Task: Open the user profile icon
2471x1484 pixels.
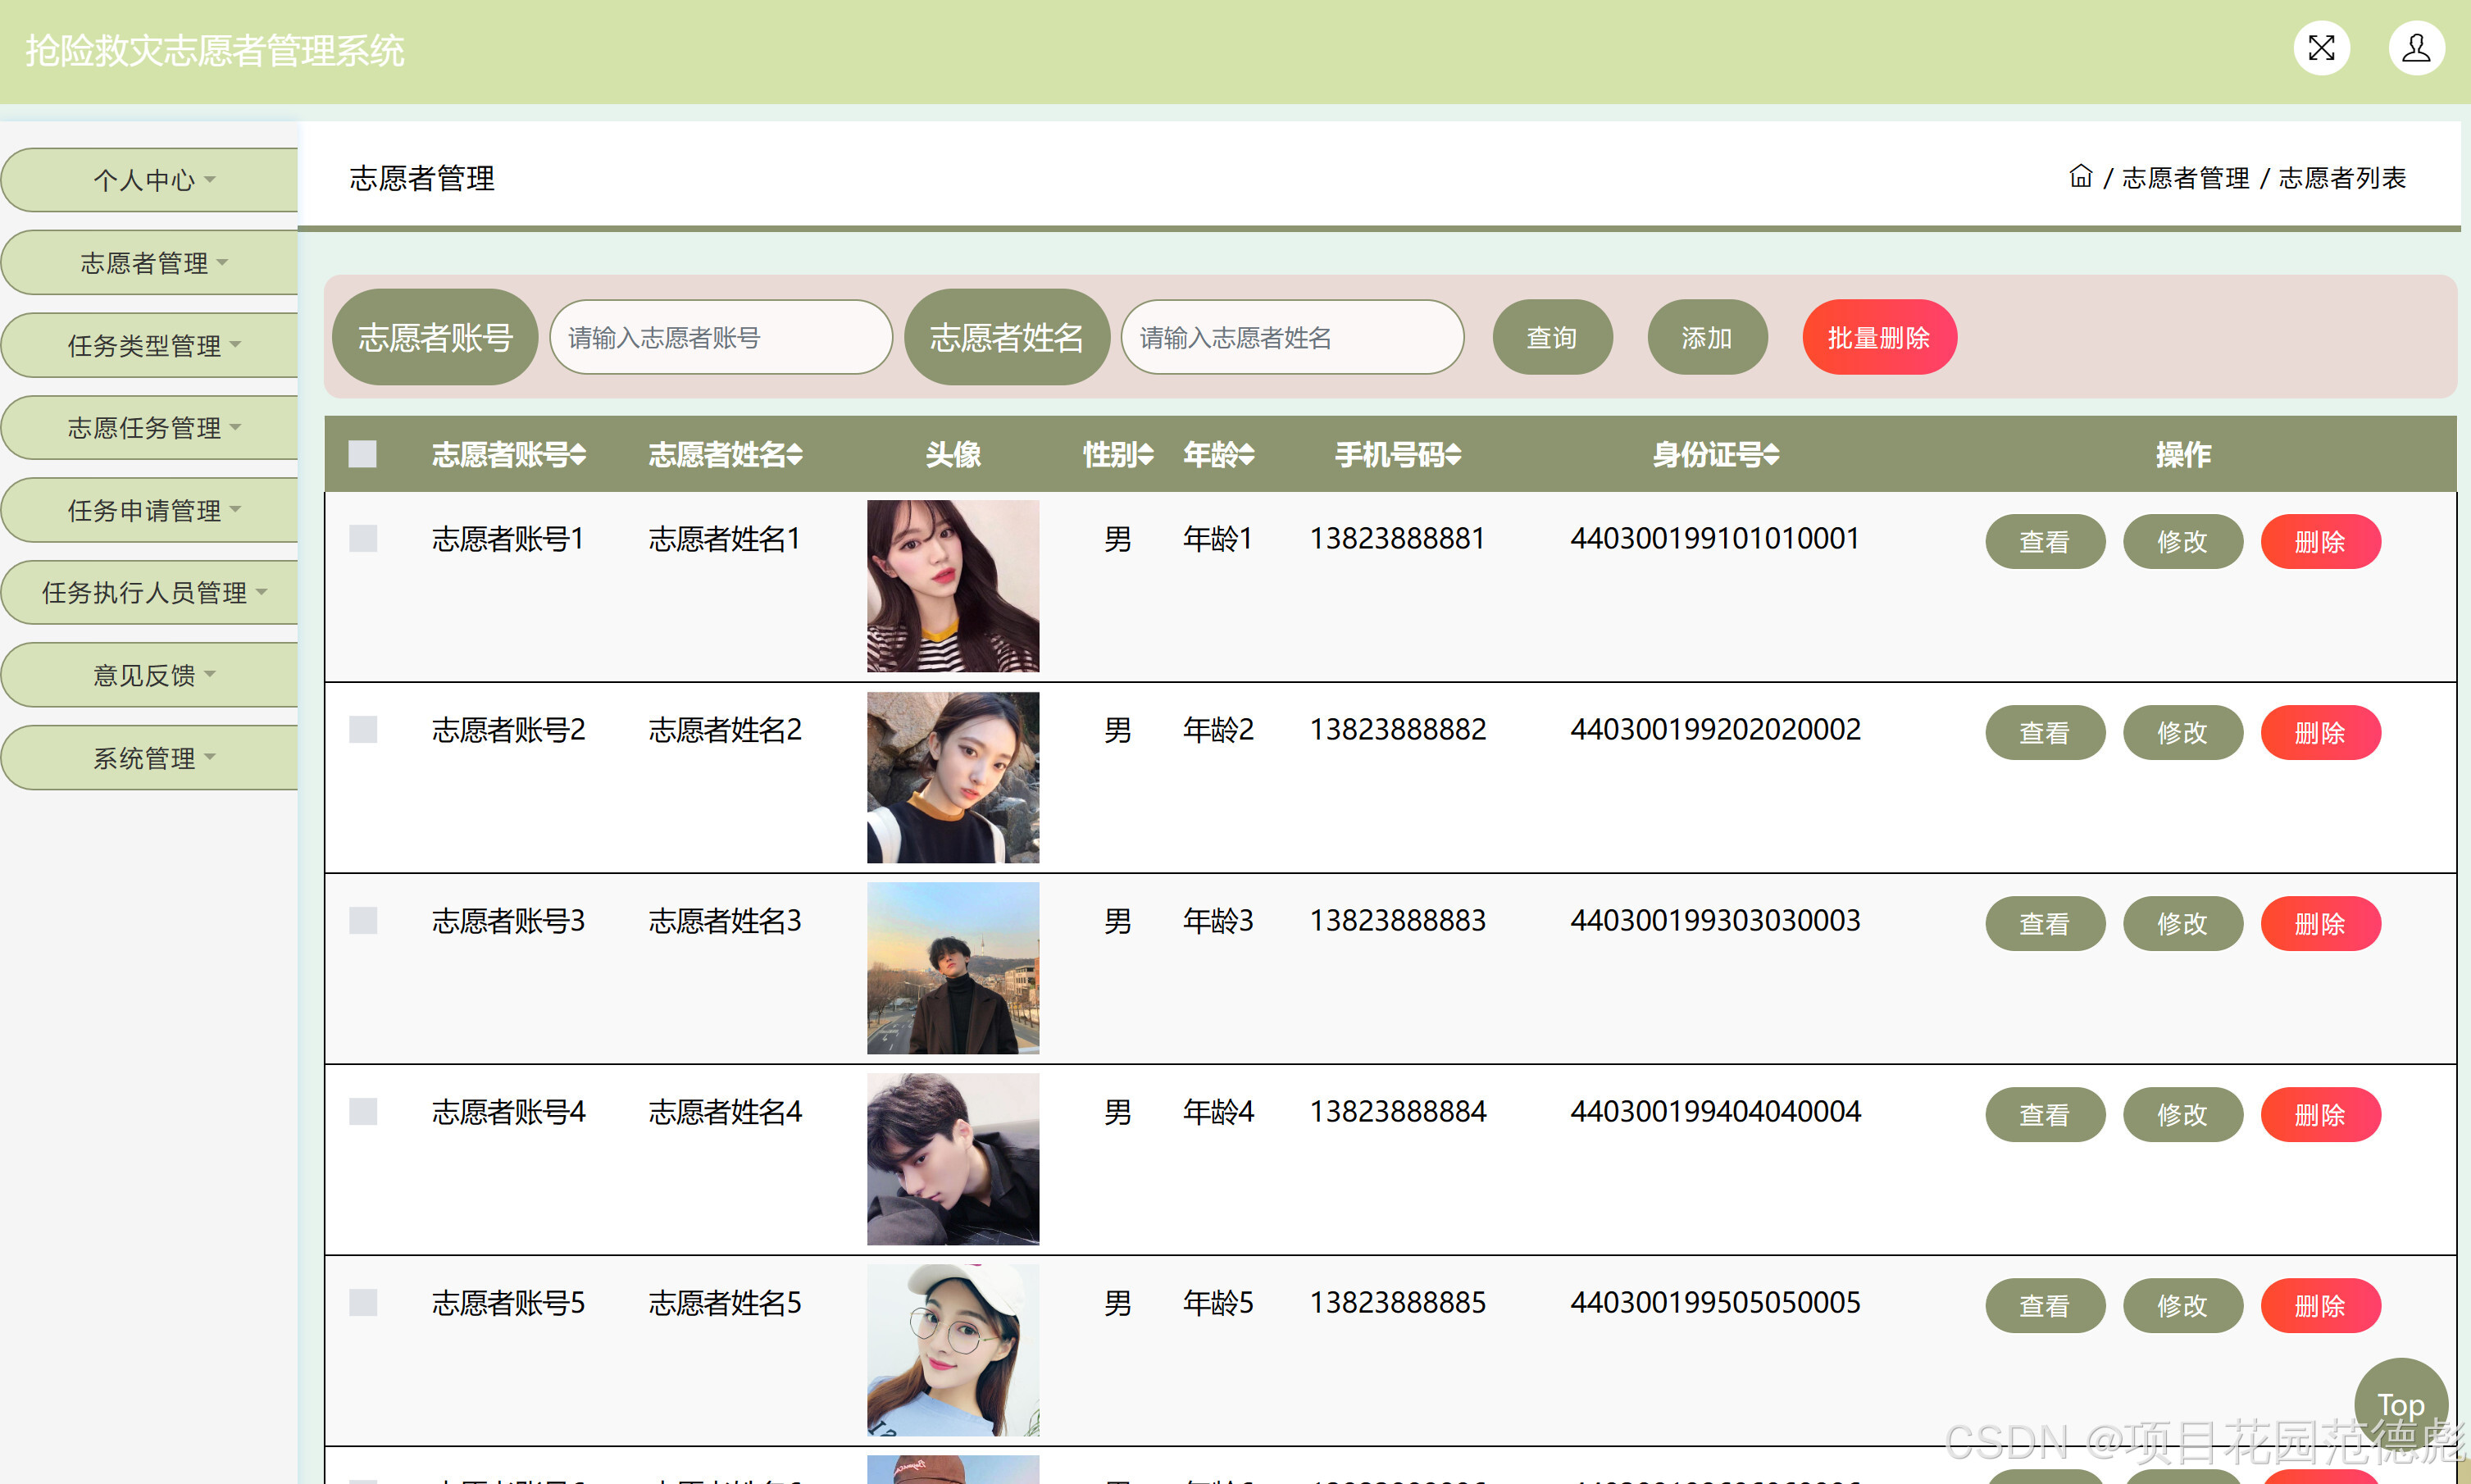Action: coord(2415,48)
